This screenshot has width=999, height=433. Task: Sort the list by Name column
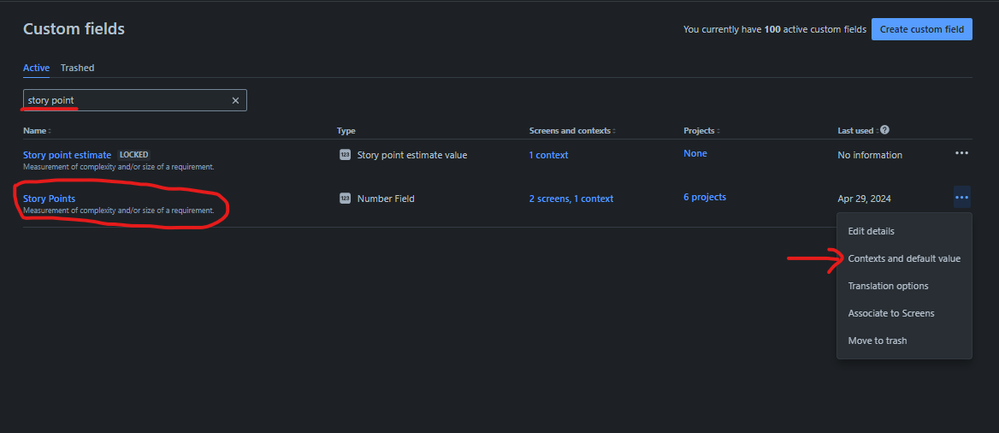point(36,131)
